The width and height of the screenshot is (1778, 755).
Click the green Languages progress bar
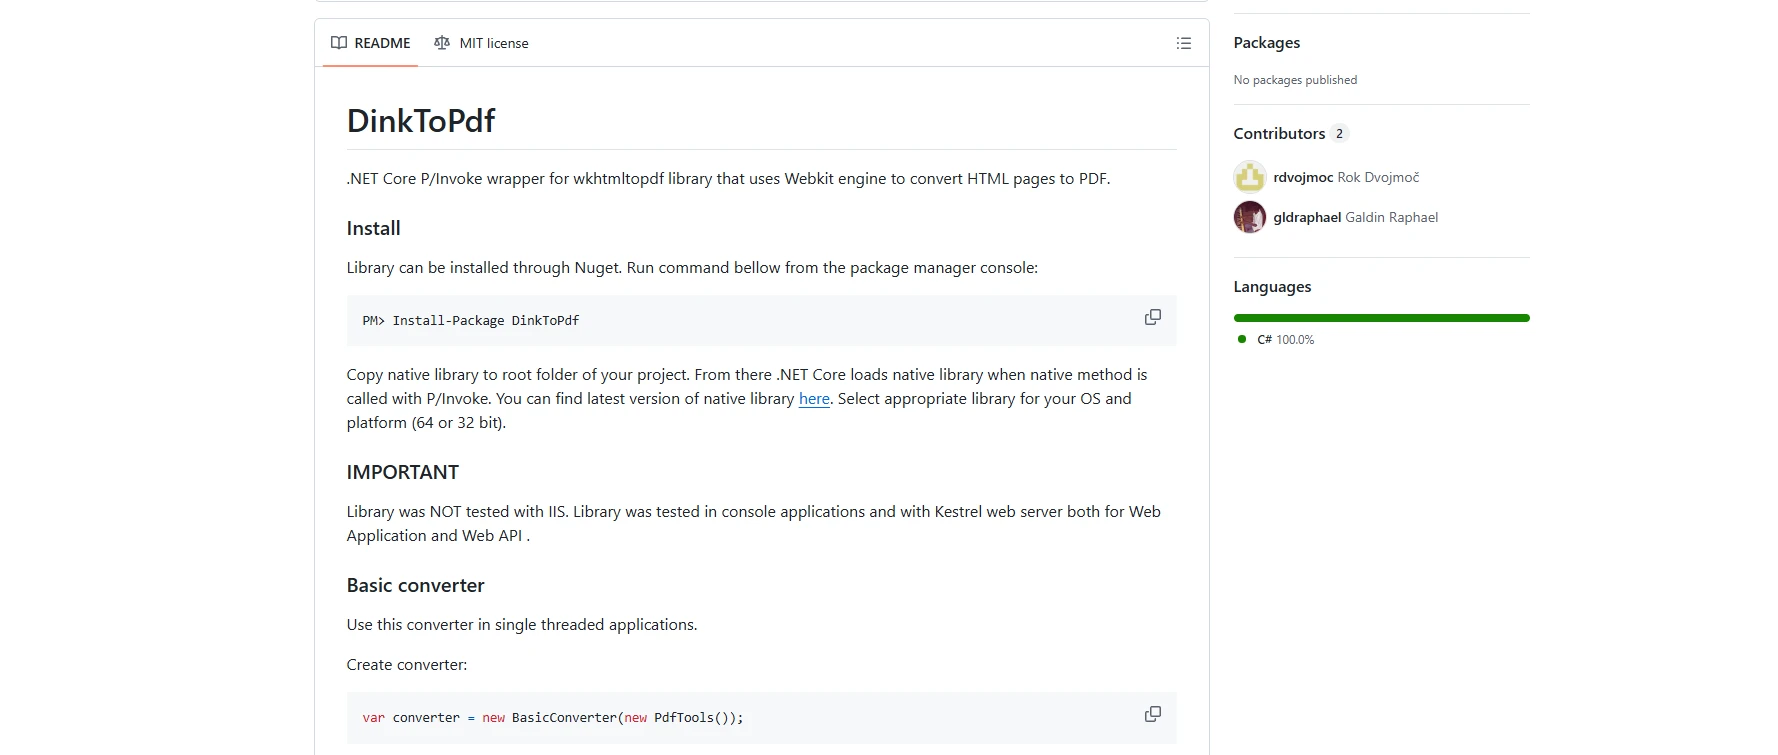pos(1381,318)
